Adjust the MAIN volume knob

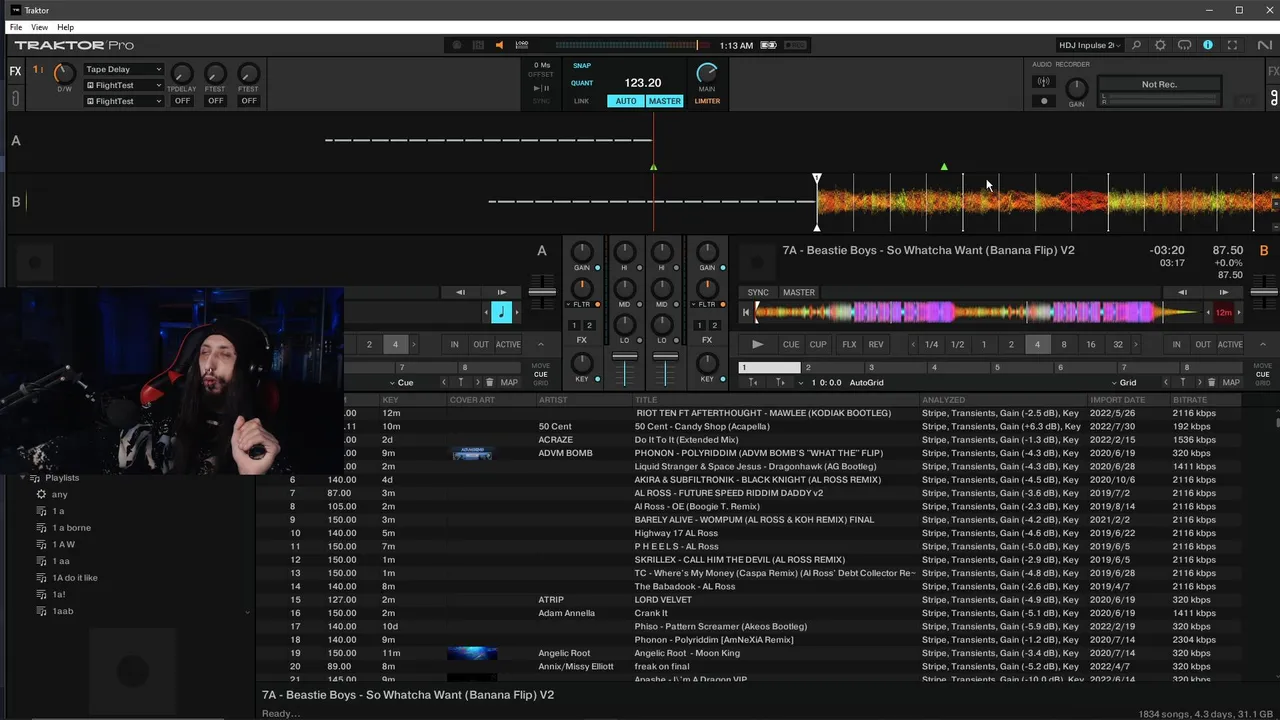[x=707, y=73]
